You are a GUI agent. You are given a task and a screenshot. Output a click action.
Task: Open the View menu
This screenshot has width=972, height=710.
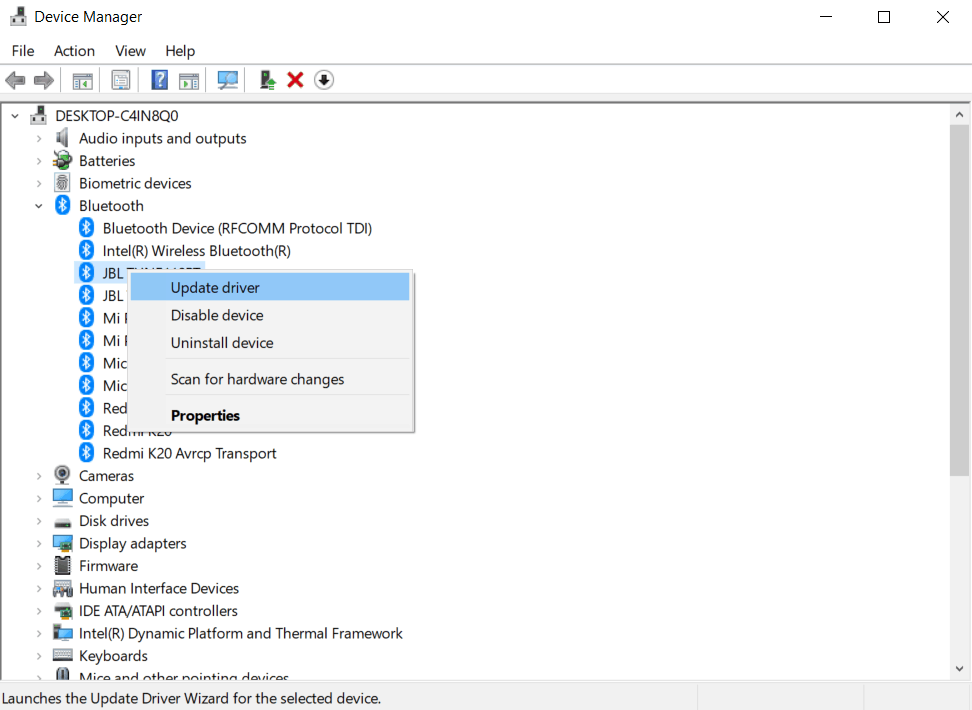click(130, 51)
